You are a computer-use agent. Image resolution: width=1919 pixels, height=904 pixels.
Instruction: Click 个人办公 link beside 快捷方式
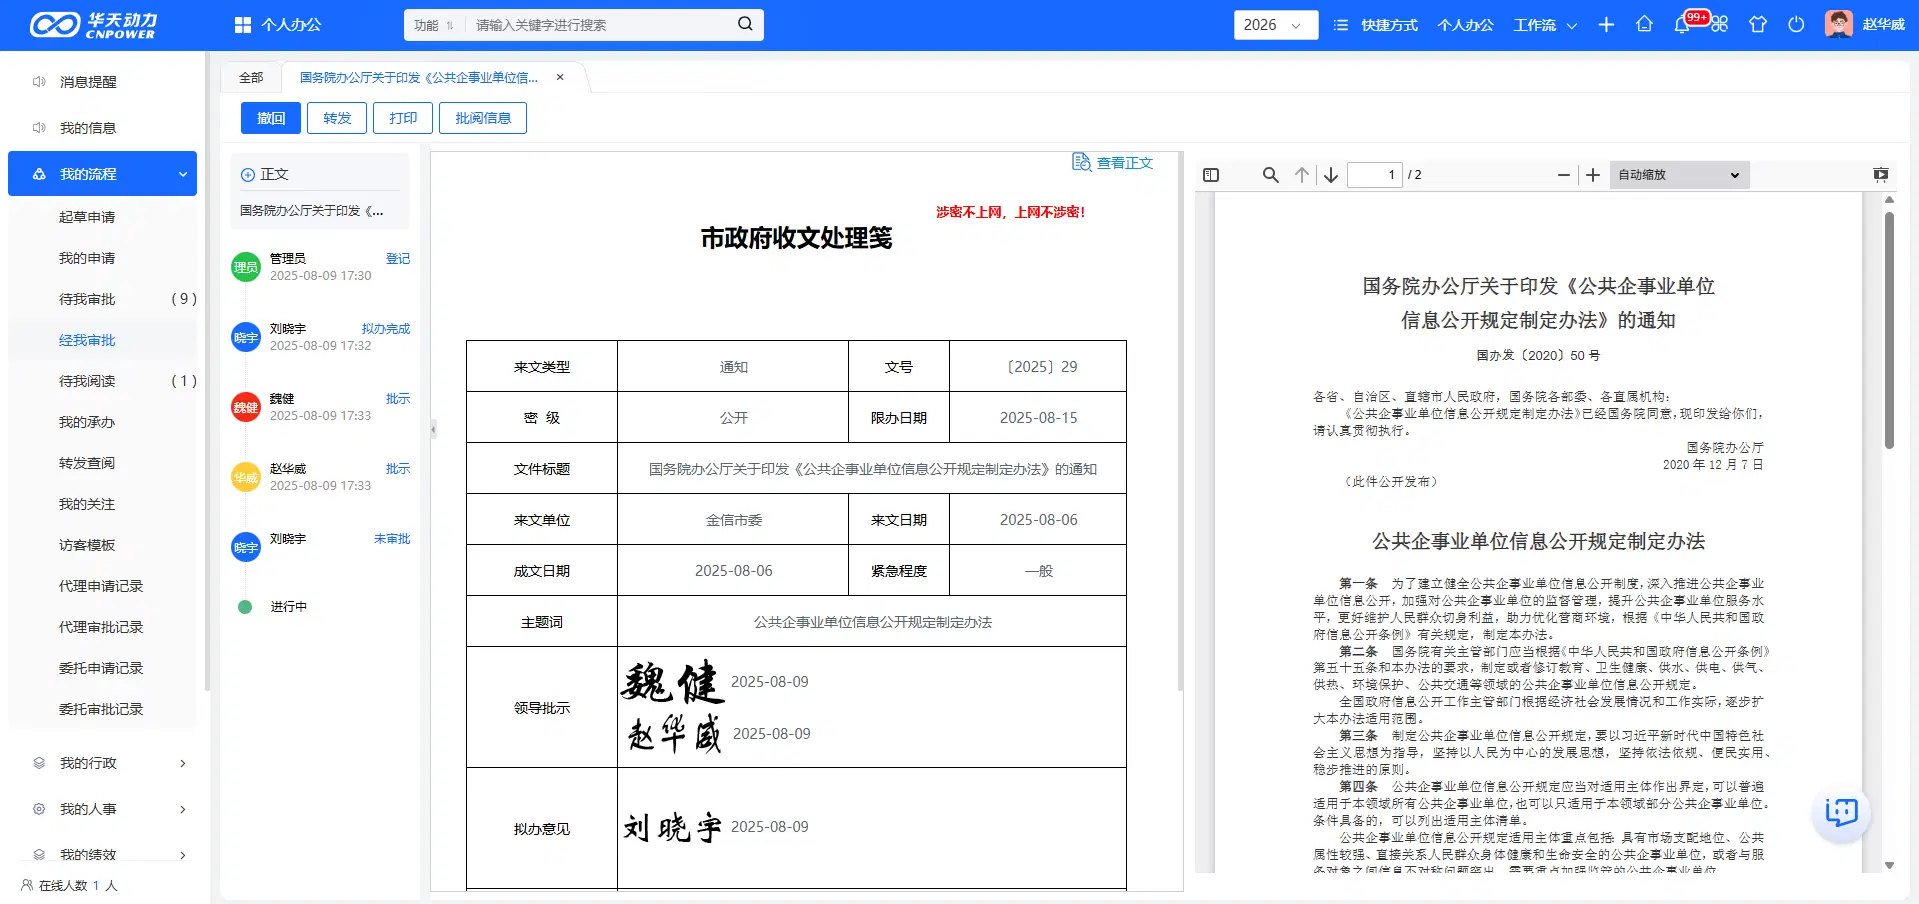(1465, 25)
